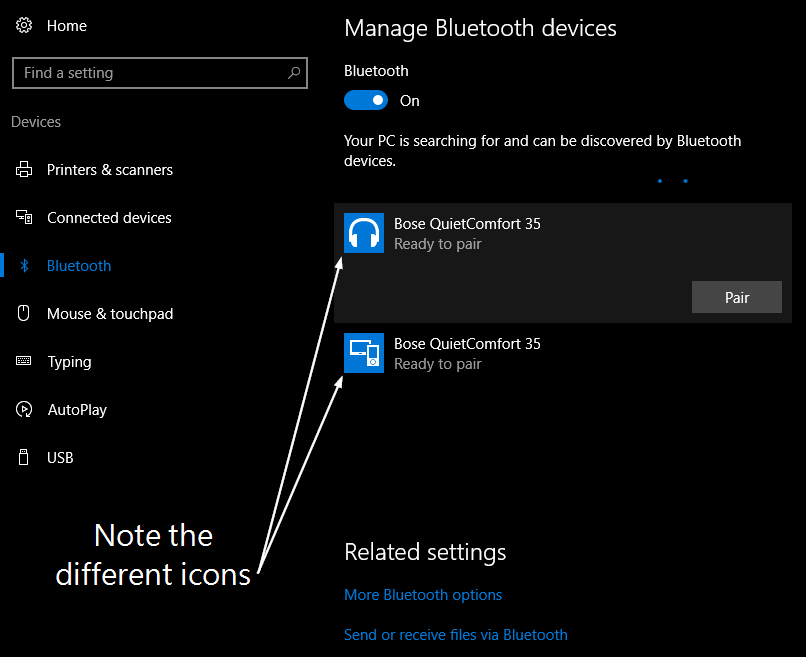Select the Printers & scanners icon
806x657 pixels.
click(x=24, y=169)
